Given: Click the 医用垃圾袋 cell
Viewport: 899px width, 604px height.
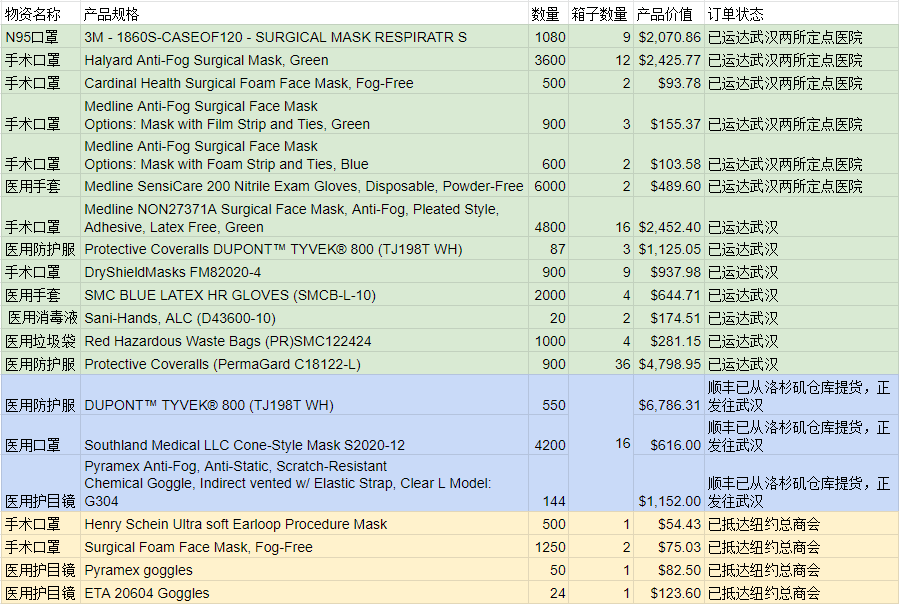Looking at the screenshot, I should [x=41, y=341].
